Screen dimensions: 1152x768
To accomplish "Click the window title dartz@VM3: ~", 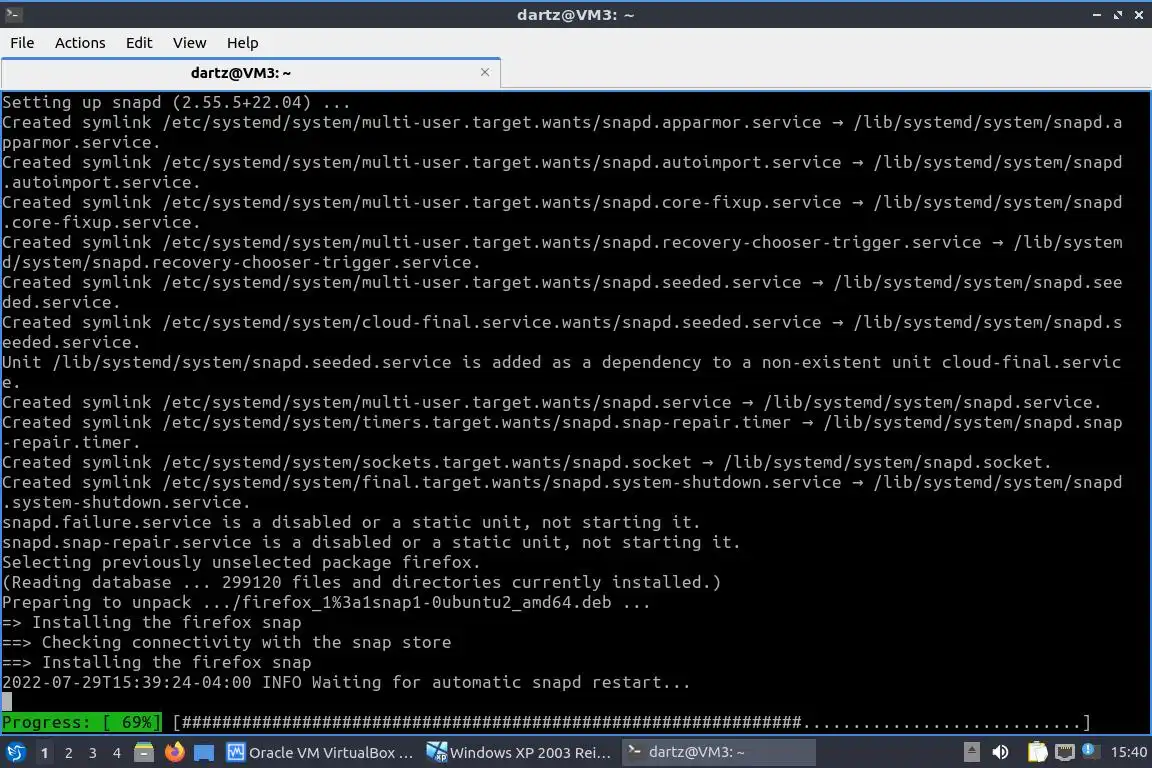I will click(x=575, y=15).
